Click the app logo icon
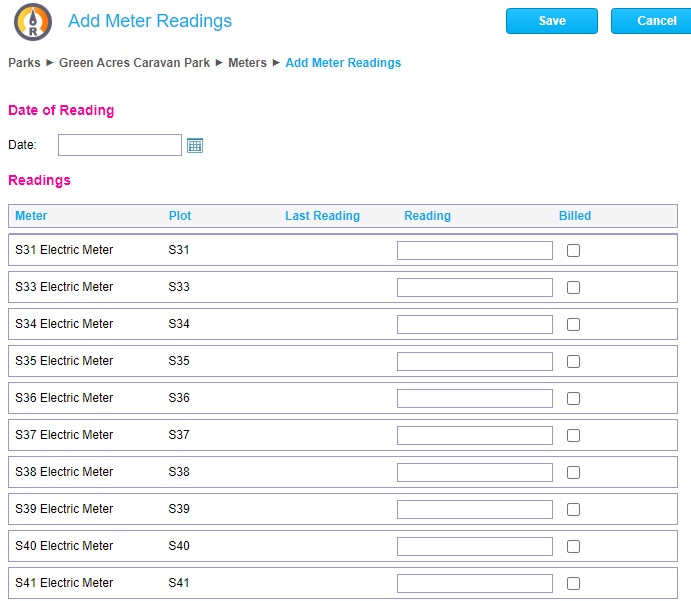Viewport: 691px width, 601px height. pyautogui.click(x=33, y=21)
